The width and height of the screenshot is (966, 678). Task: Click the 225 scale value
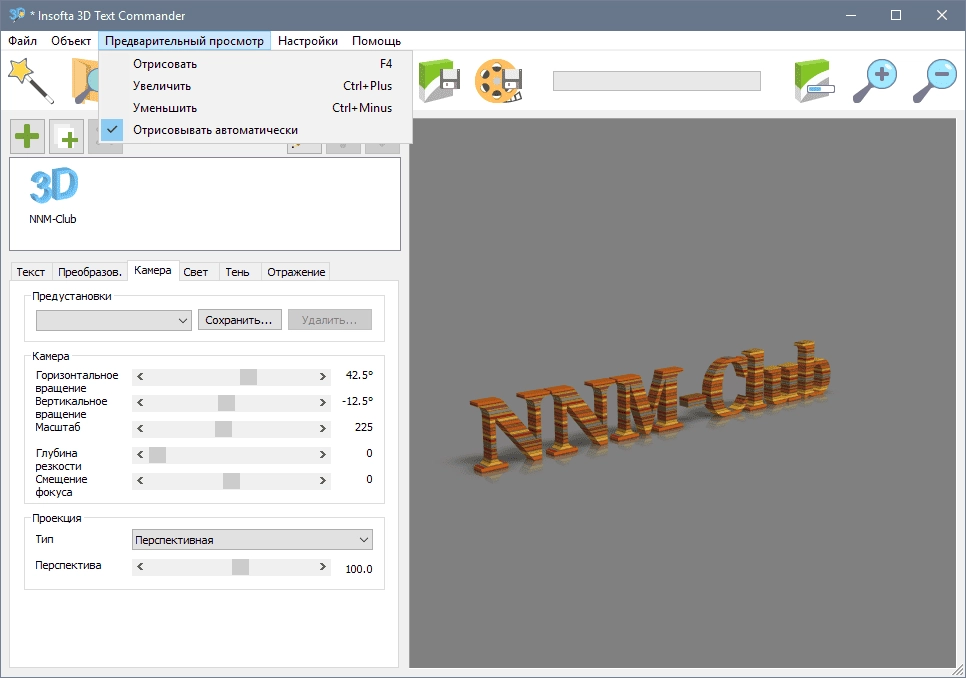[363, 427]
